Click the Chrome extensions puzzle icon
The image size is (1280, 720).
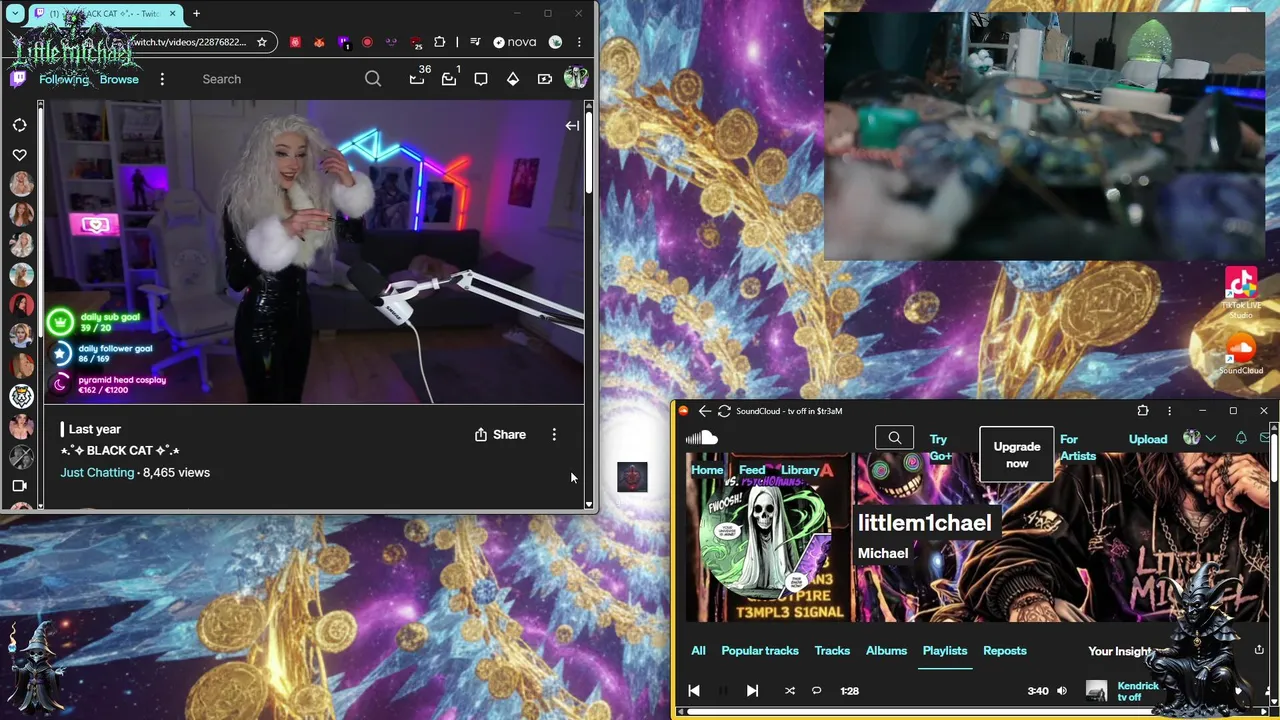(x=439, y=42)
